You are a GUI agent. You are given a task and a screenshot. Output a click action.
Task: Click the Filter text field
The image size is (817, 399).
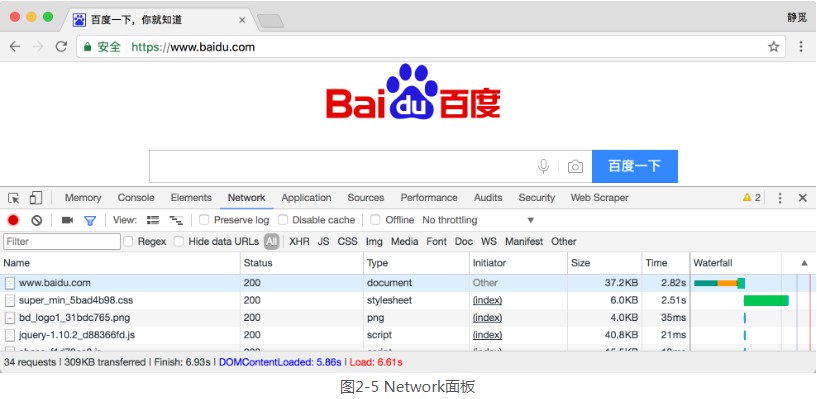(x=62, y=242)
